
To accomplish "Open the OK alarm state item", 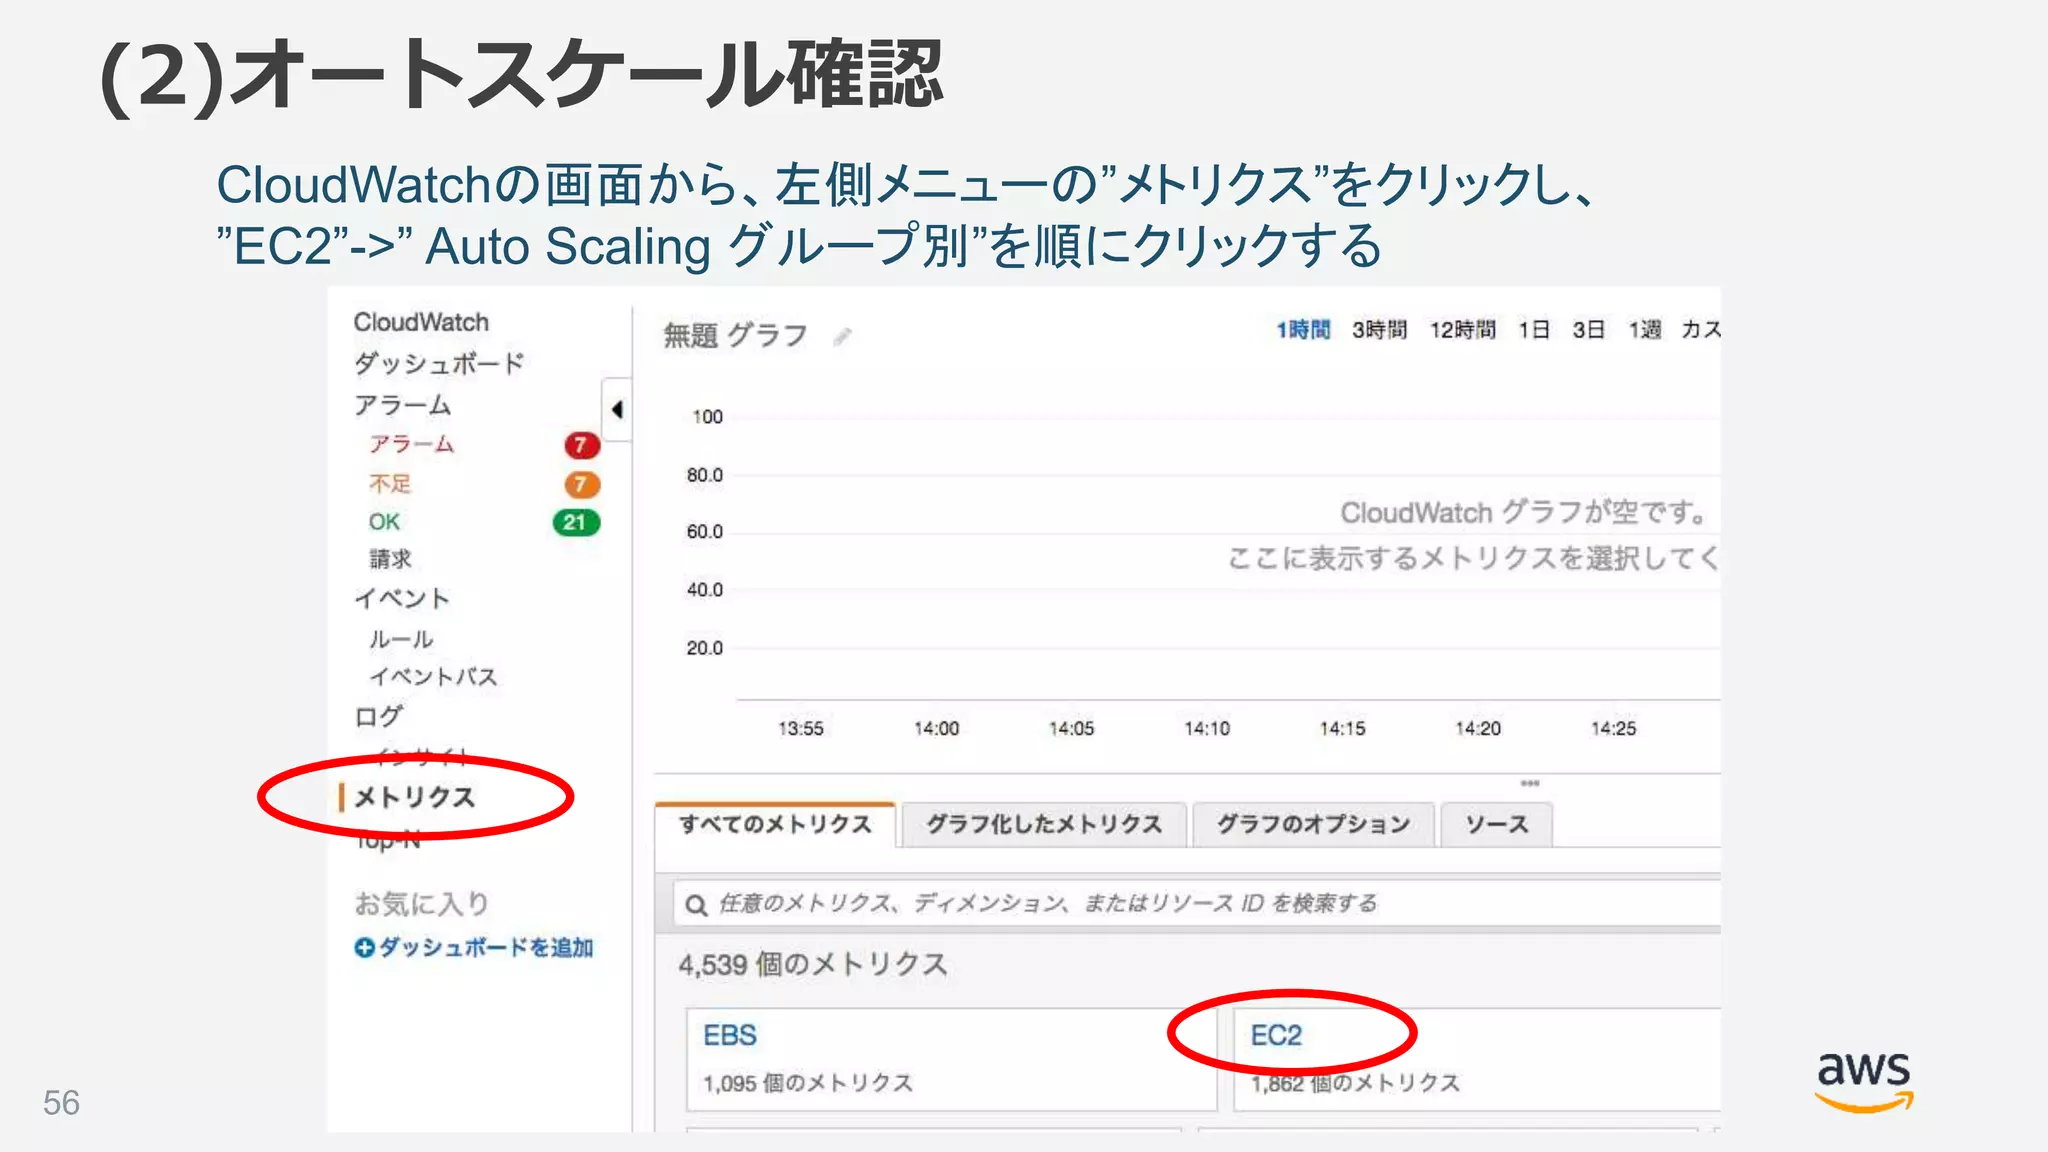I will [384, 522].
